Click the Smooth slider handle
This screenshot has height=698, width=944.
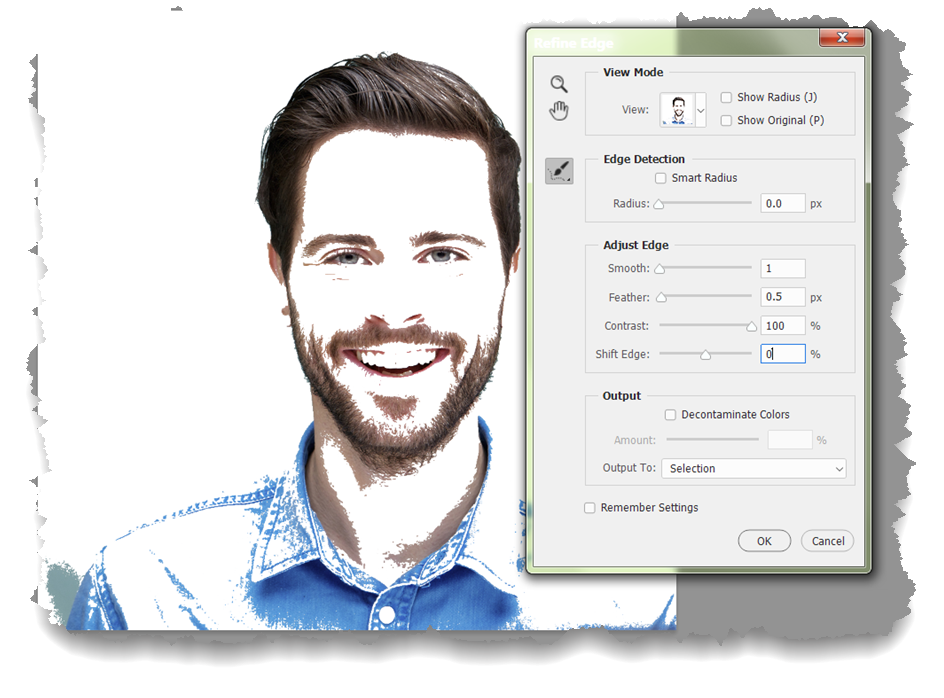pyautogui.click(x=659, y=269)
